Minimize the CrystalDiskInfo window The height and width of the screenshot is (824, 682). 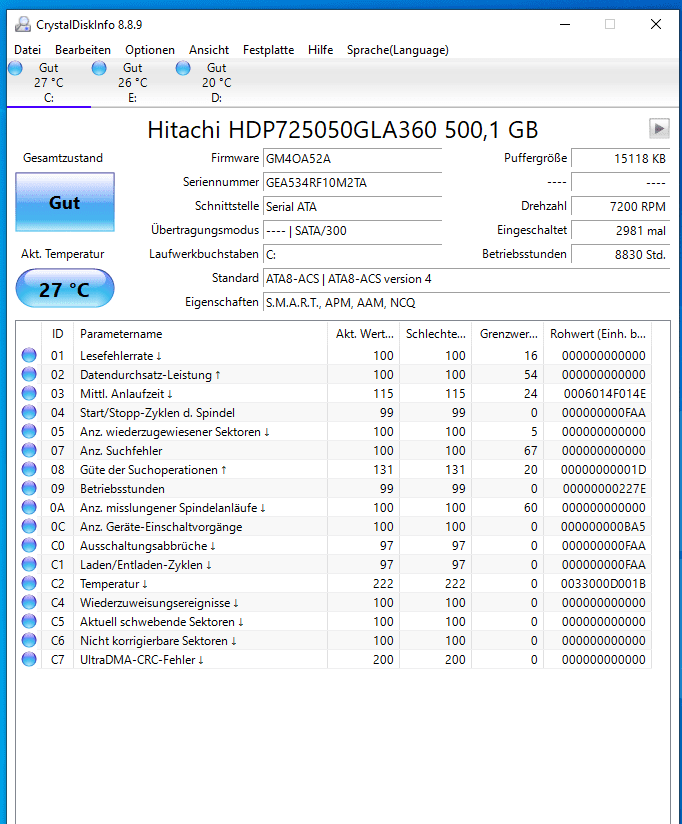click(565, 24)
